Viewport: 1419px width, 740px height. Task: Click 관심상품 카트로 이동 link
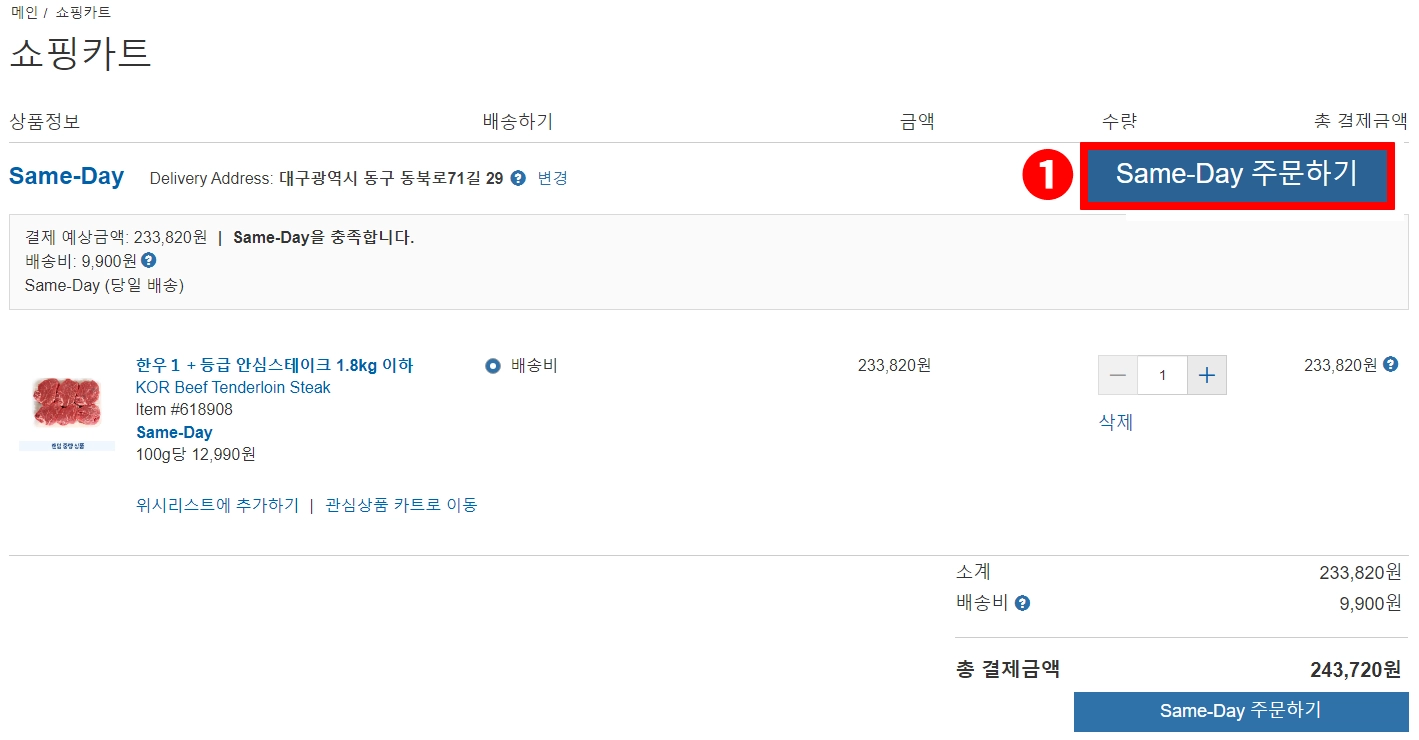[x=401, y=505]
